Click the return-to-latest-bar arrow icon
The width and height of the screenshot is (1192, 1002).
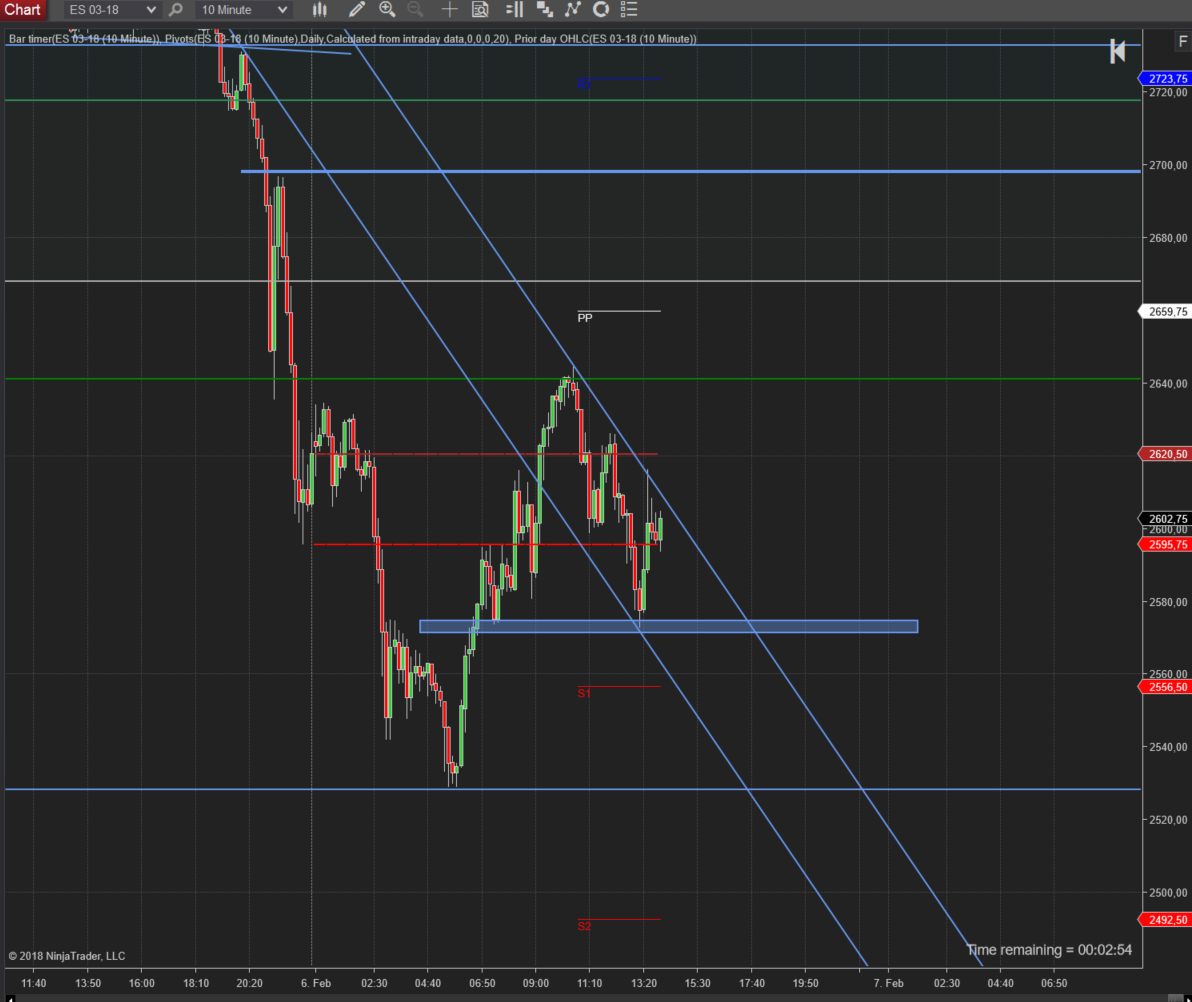tap(1117, 52)
